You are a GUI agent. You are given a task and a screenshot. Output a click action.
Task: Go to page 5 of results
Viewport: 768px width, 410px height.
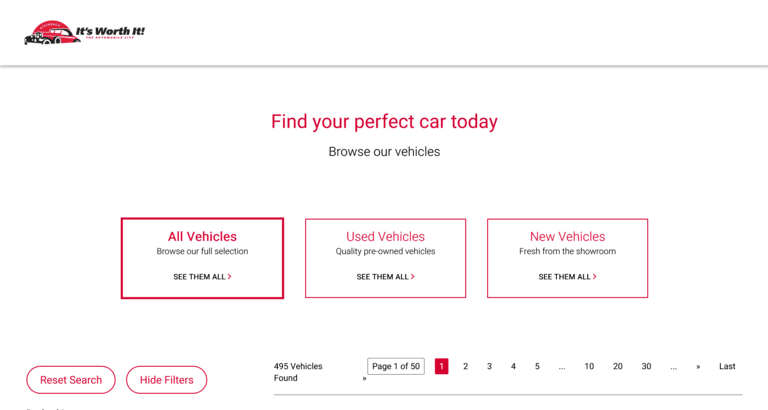pyautogui.click(x=537, y=366)
